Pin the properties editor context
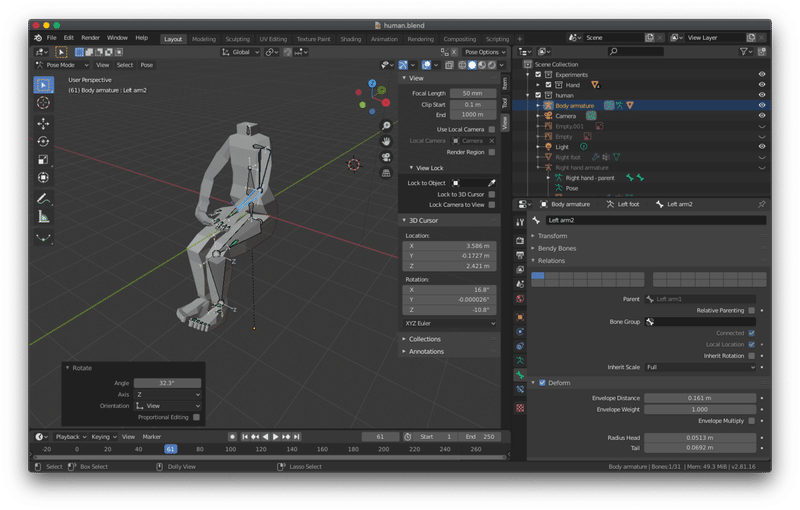The width and height of the screenshot is (800, 510). point(762,204)
